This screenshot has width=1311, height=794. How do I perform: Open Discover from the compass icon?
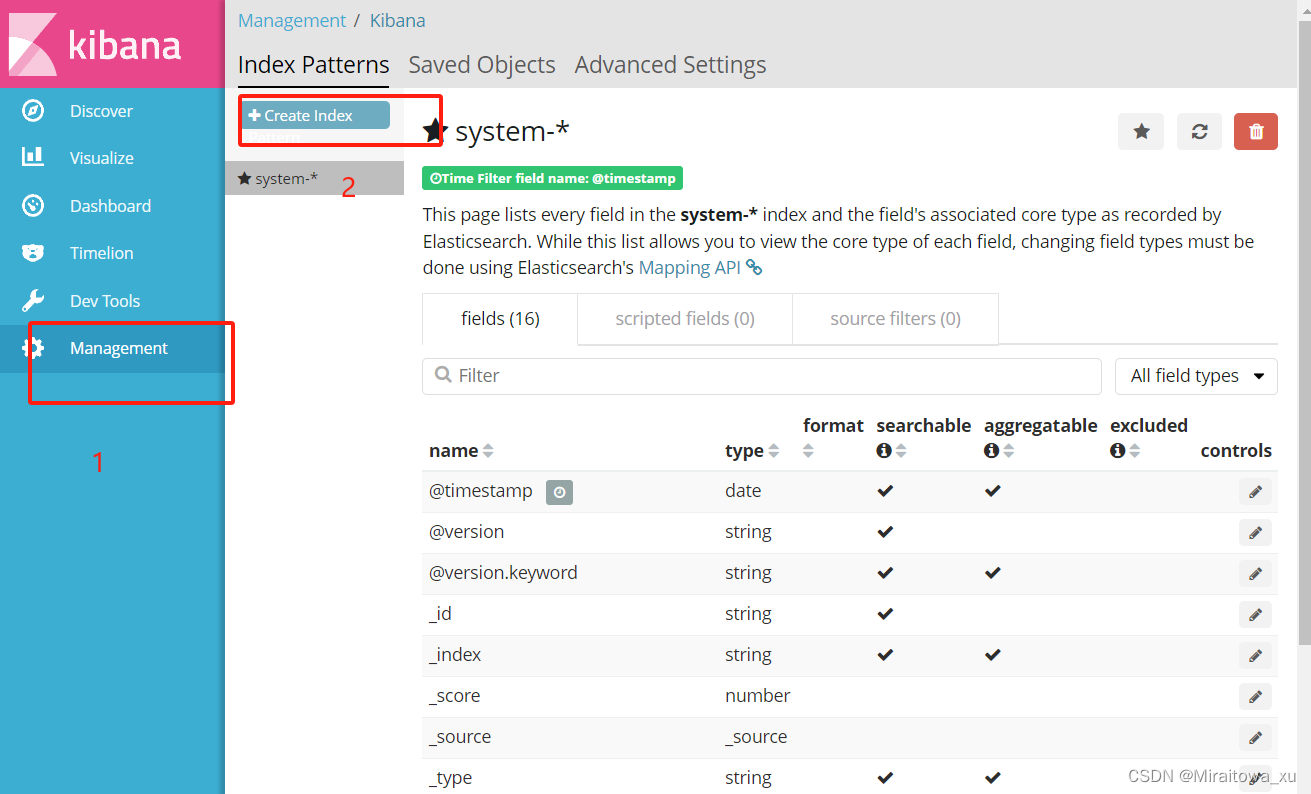(33, 111)
